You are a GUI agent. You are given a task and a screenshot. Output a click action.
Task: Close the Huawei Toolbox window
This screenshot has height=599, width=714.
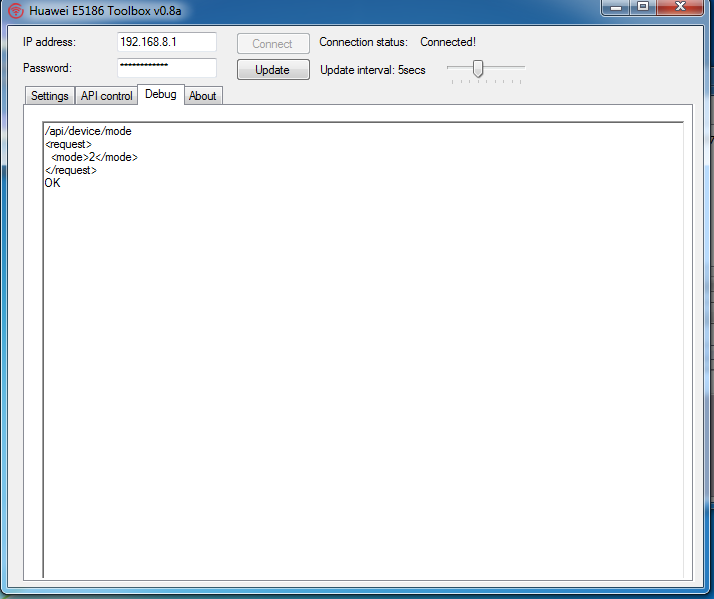[680, 7]
